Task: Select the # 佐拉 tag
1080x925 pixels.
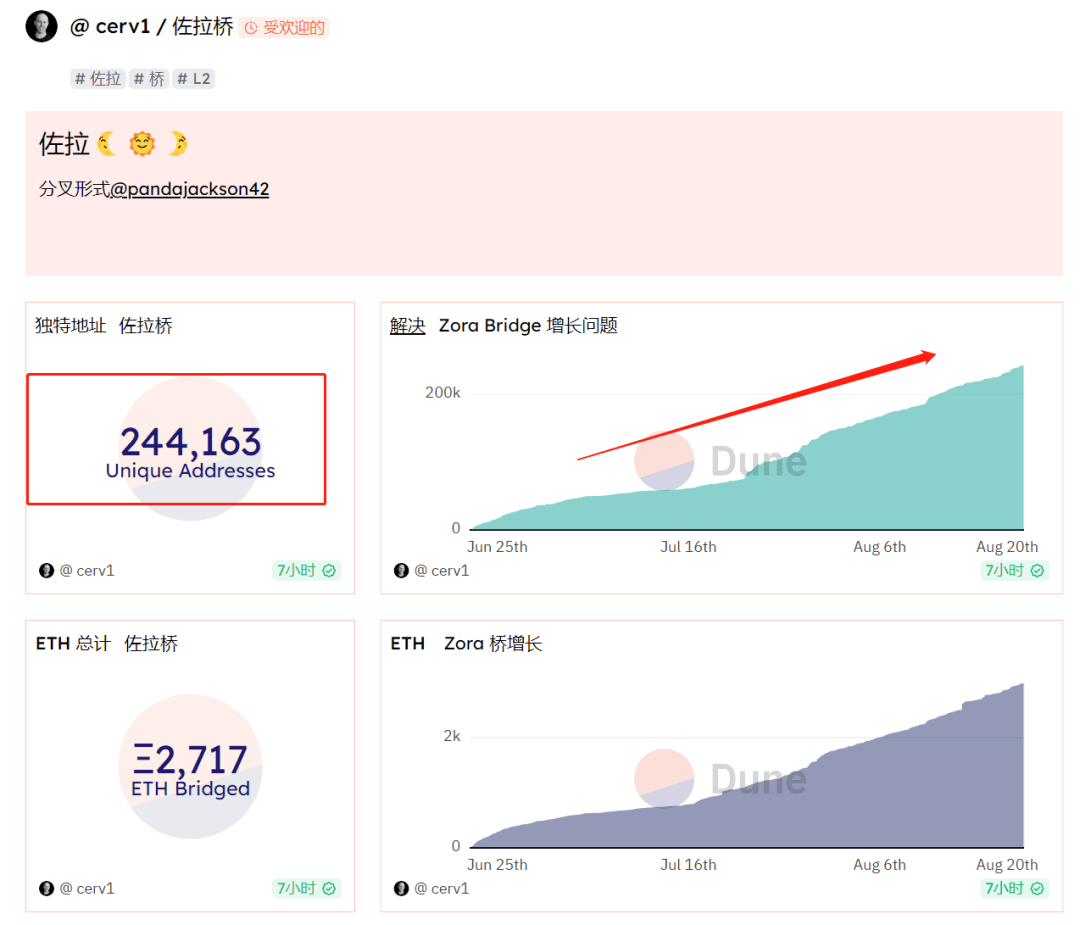Action: (x=98, y=79)
